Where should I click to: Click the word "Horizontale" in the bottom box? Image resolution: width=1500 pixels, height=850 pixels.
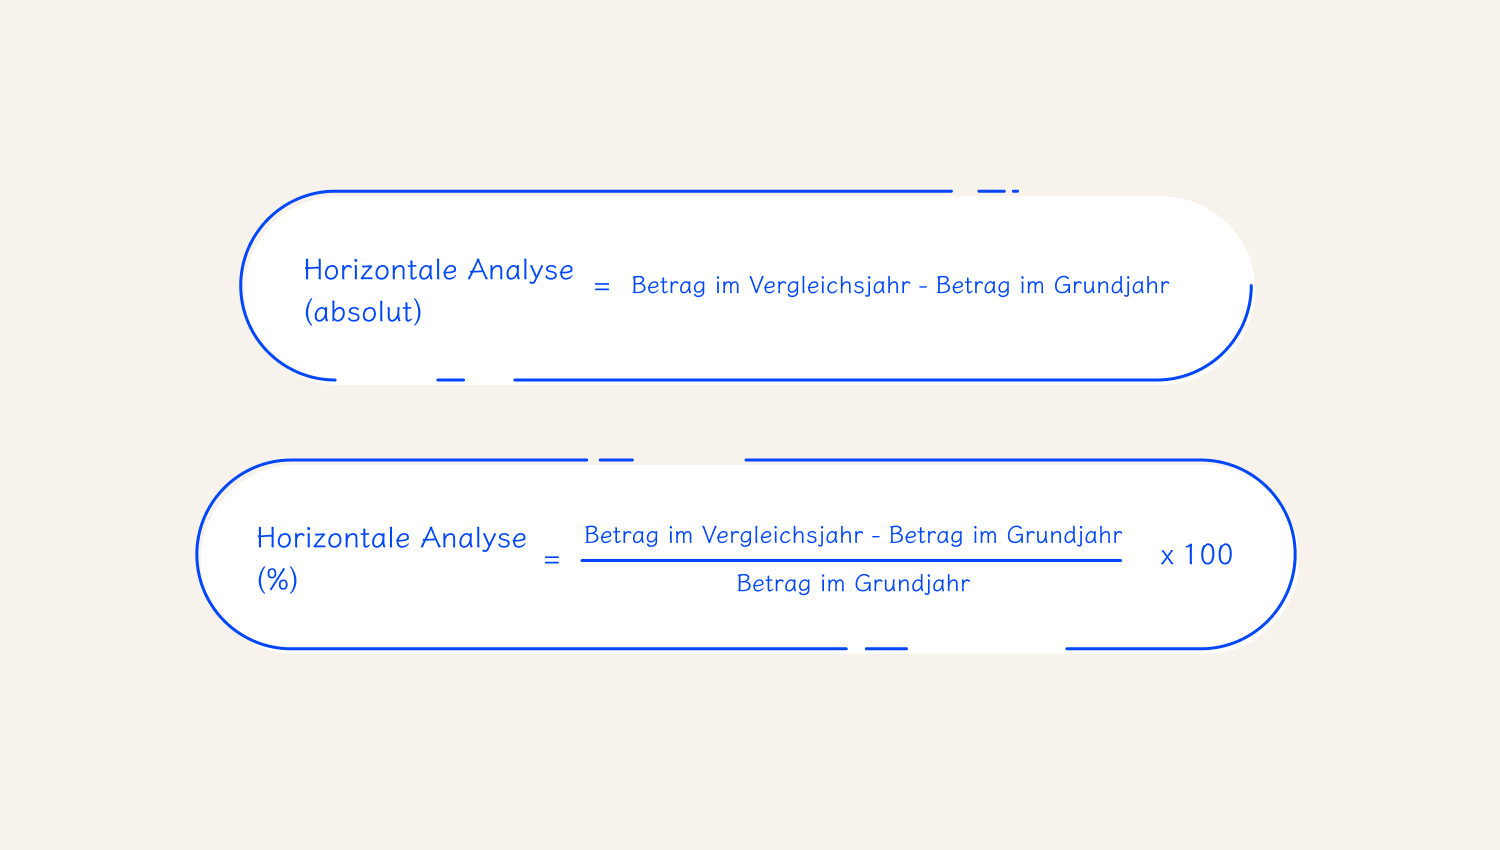tap(334, 538)
